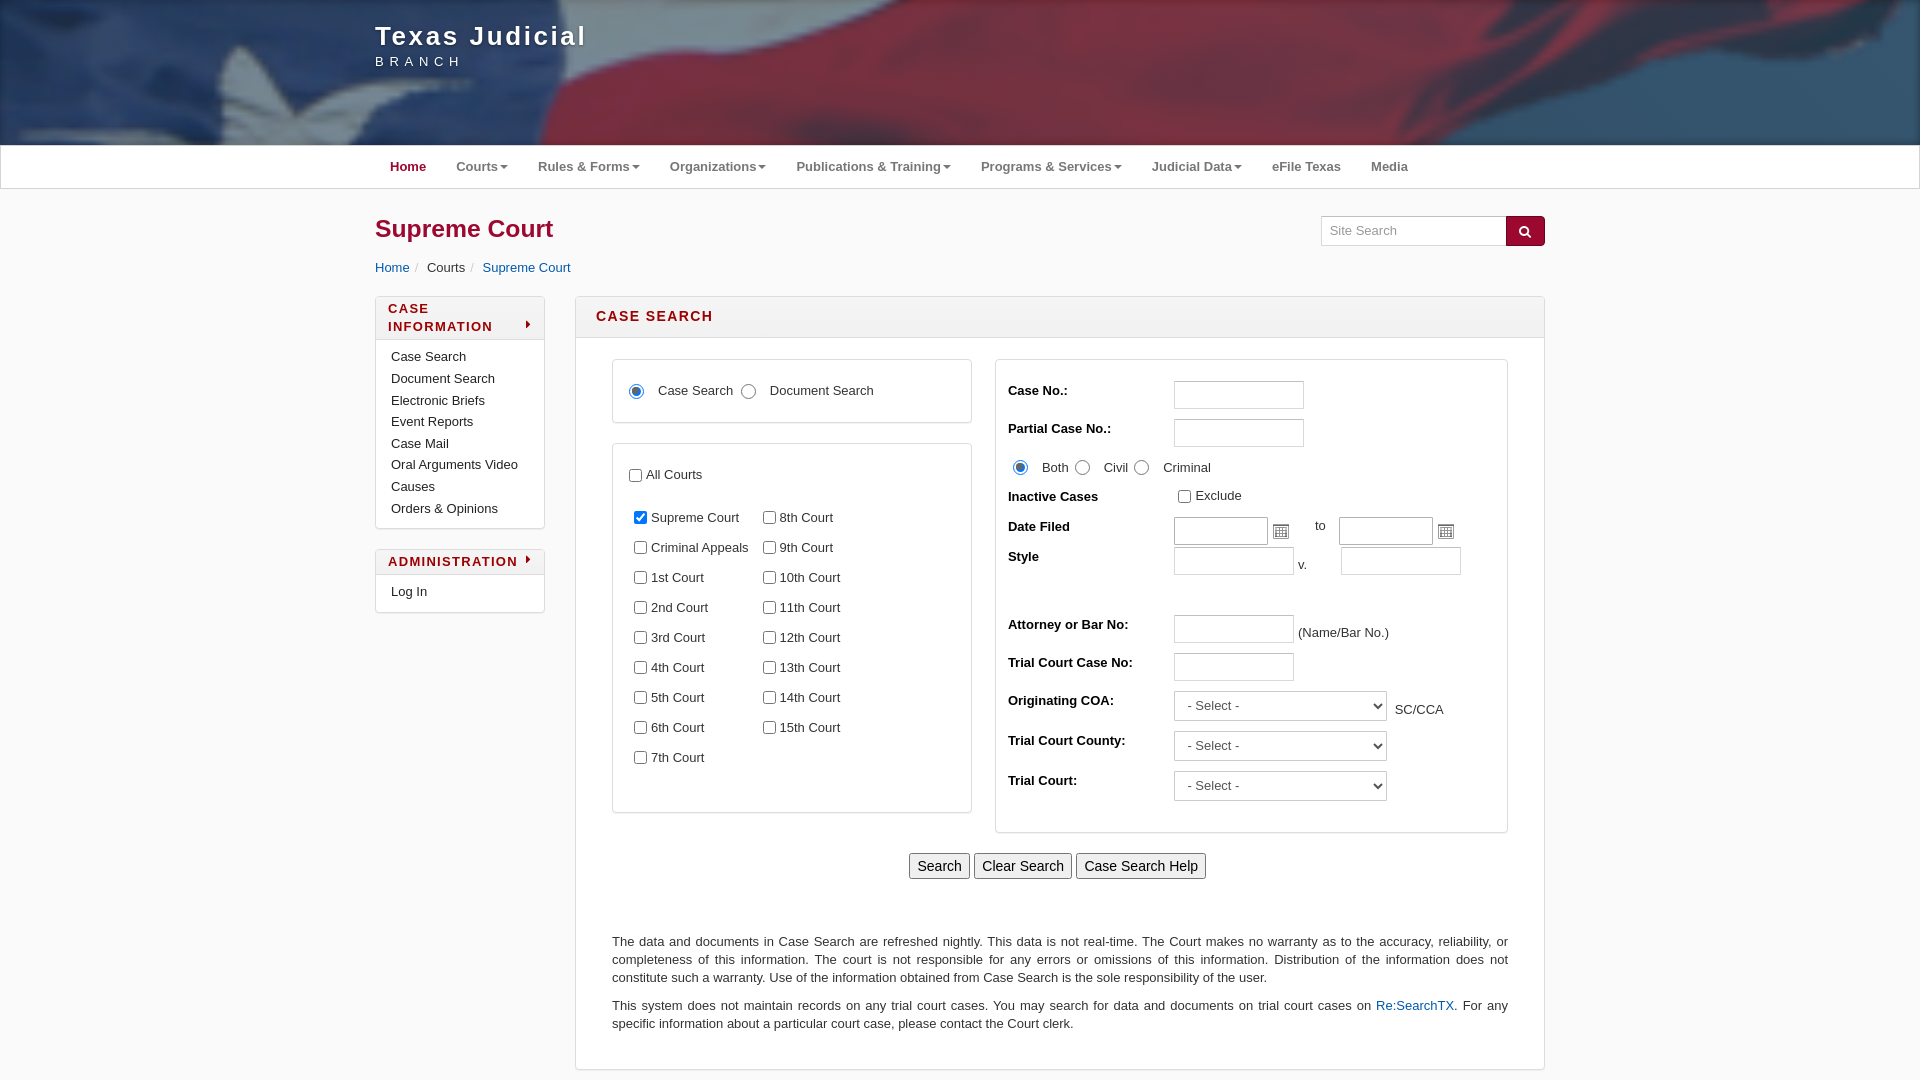Check the All Courts checkbox
Image resolution: width=1920 pixels, height=1080 pixels.
click(635, 476)
